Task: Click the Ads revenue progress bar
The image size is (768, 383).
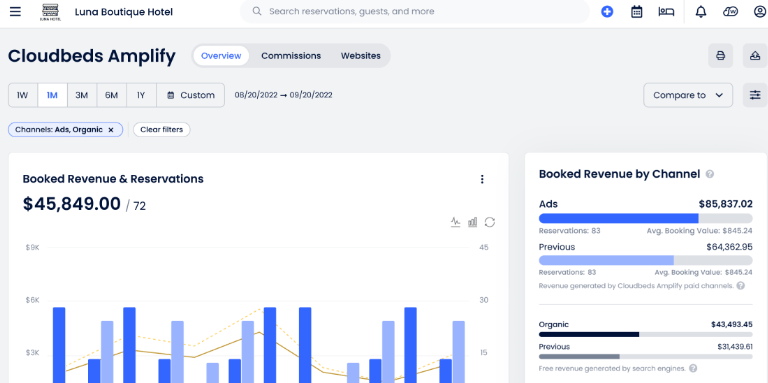Action: (x=646, y=218)
